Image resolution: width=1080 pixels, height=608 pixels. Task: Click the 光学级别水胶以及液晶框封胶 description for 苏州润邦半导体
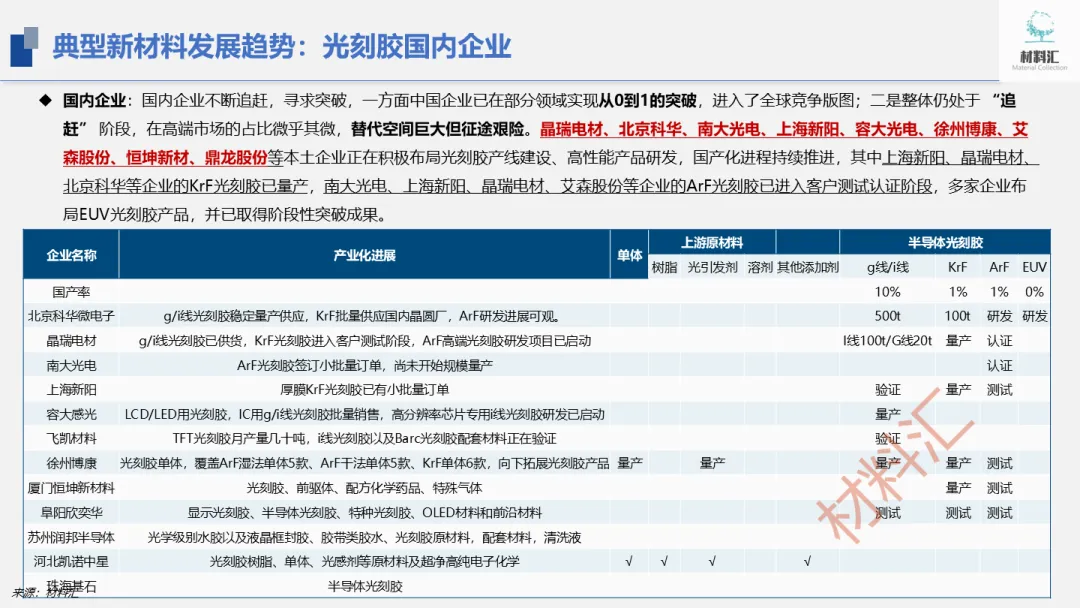[364, 537]
